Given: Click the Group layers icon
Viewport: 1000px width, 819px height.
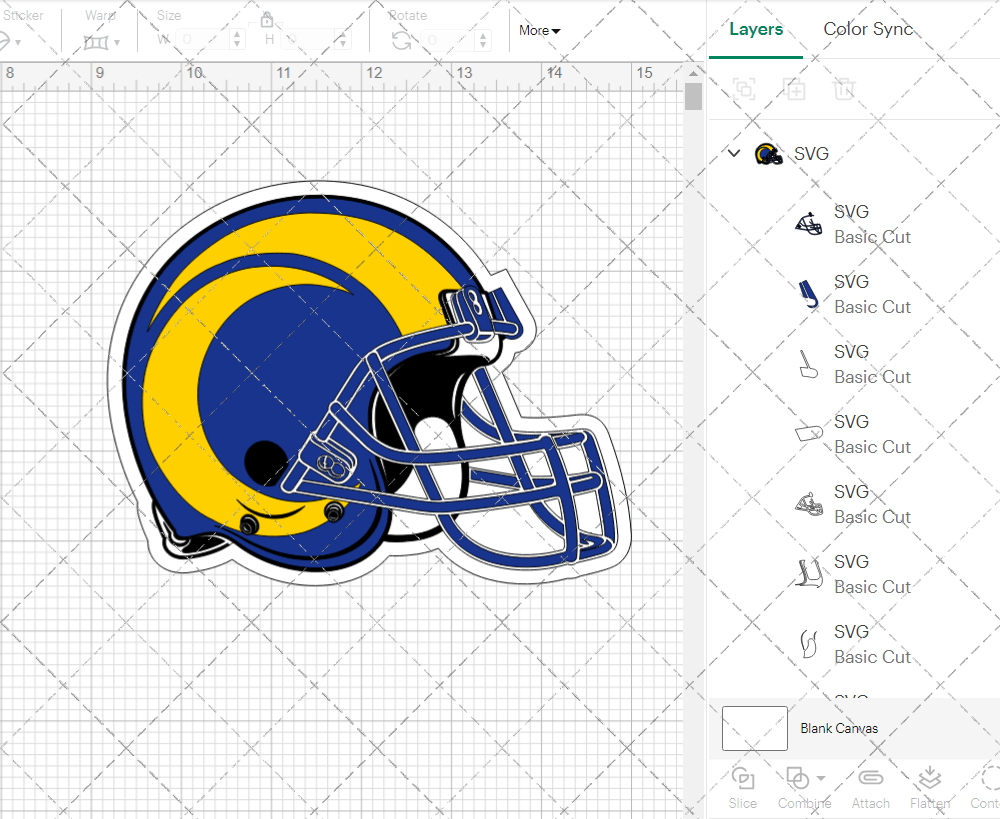Looking at the screenshot, I should pos(744,89).
